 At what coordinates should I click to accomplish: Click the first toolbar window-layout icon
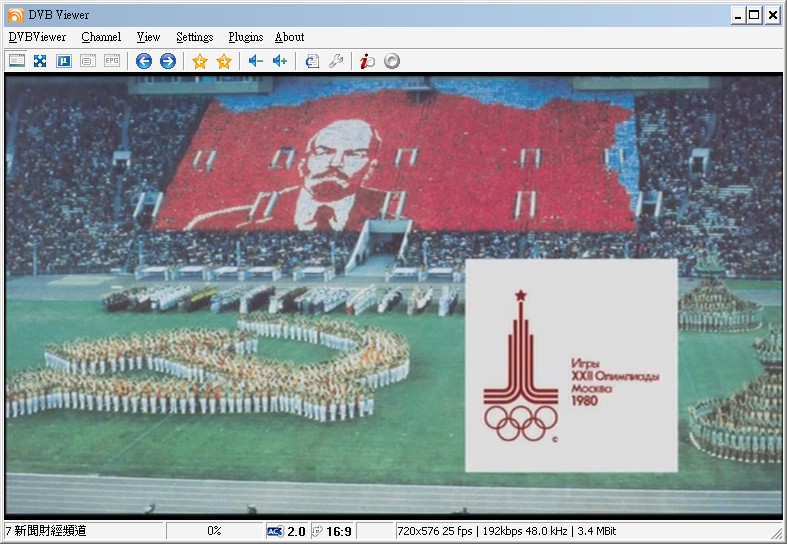(17, 61)
